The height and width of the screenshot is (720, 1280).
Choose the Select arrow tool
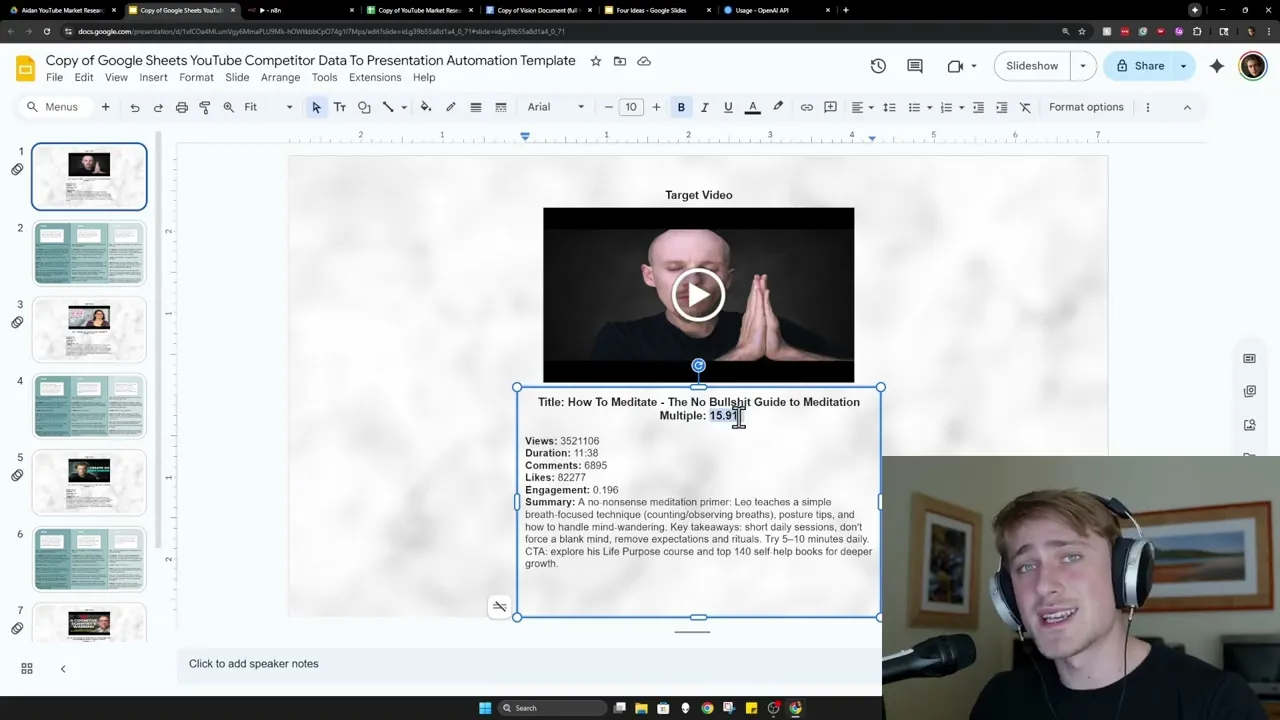316,107
